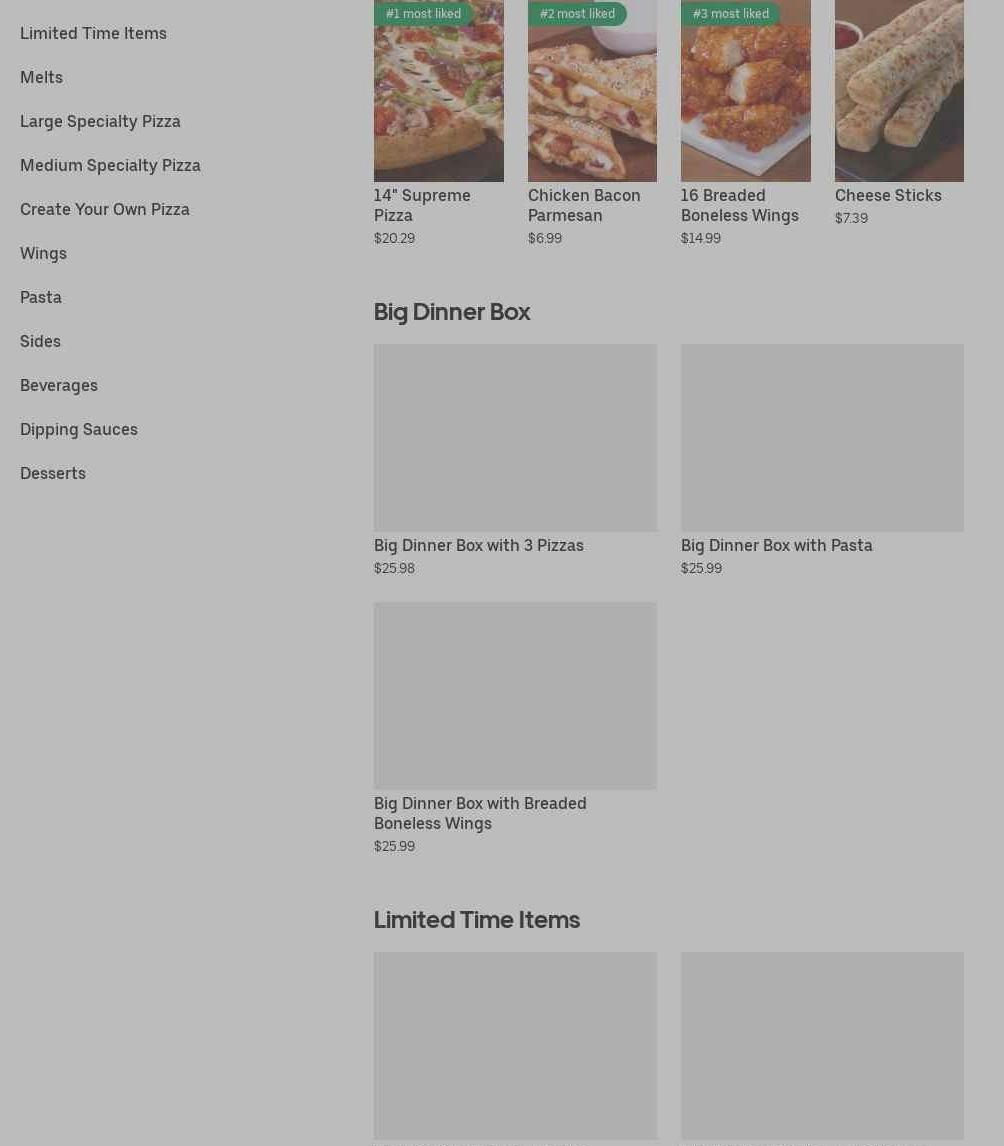The width and height of the screenshot is (1004, 1146).
Task: Select the Cheese Sticks item image
Action: pos(899,91)
